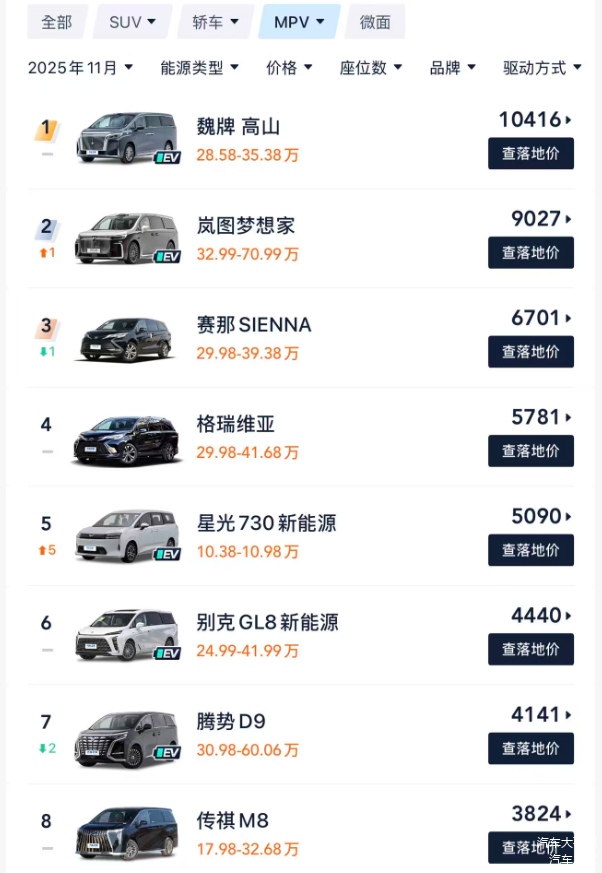Image resolution: width=602 pixels, height=873 pixels.
Task: Click the rank 2 silver badge icon
Action: (x=46, y=228)
